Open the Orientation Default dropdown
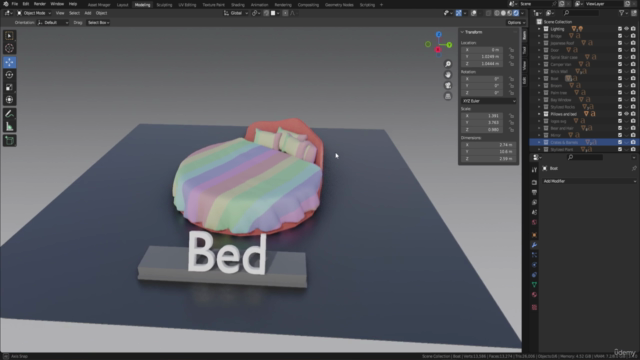 pos(53,23)
